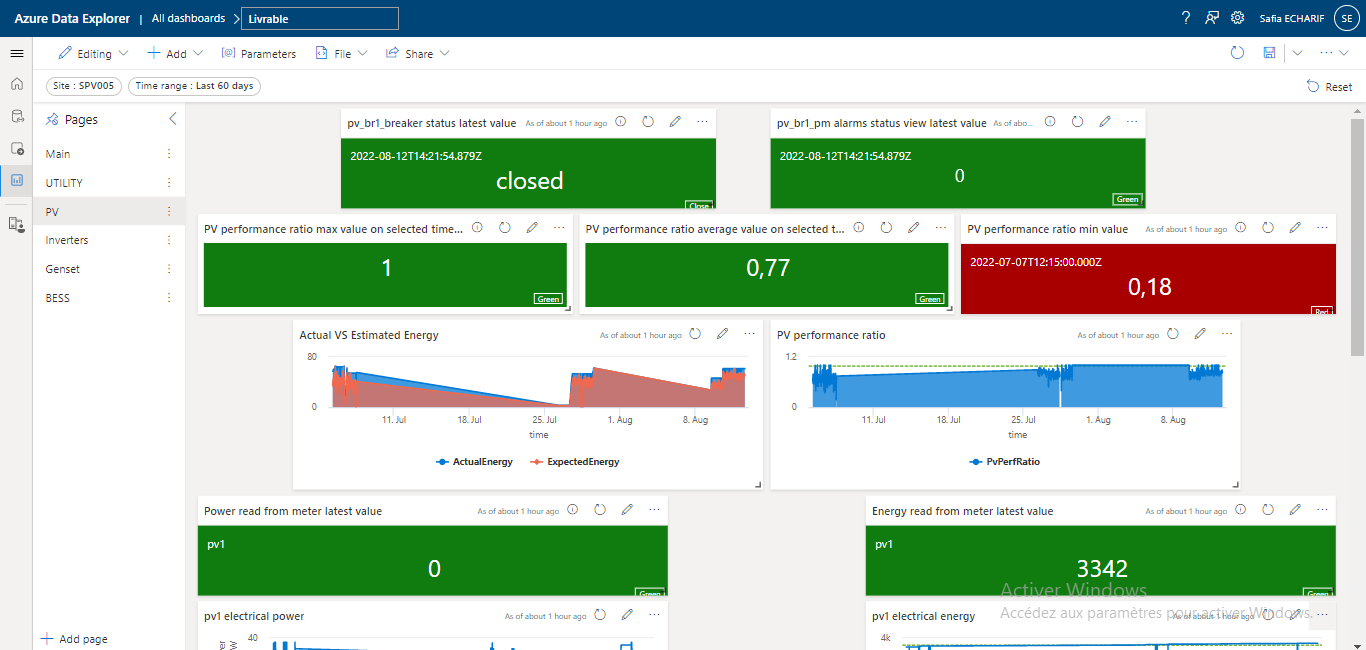Refresh pv1 electrical power tile
This screenshot has height=650, width=1366.
(x=600, y=615)
